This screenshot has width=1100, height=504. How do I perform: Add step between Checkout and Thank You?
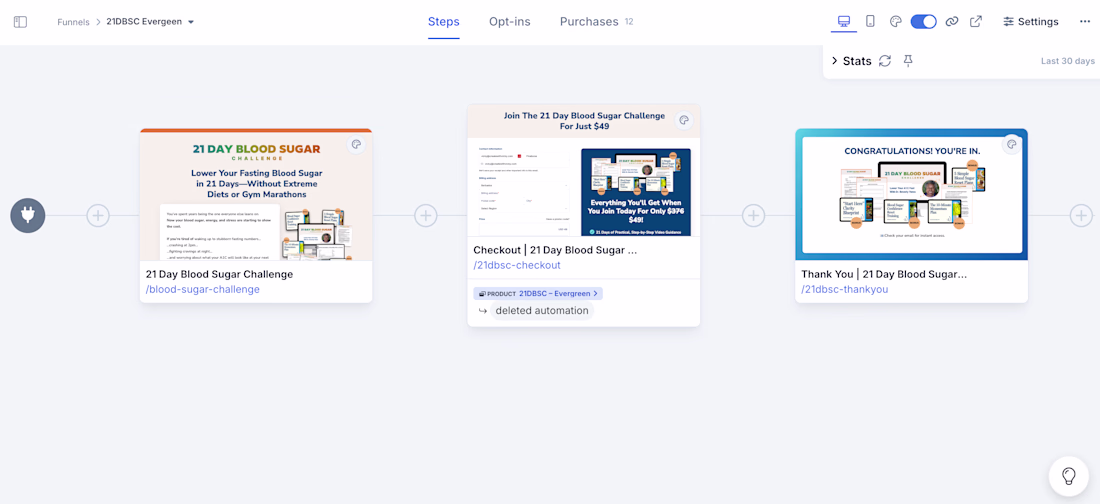[x=753, y=215]
